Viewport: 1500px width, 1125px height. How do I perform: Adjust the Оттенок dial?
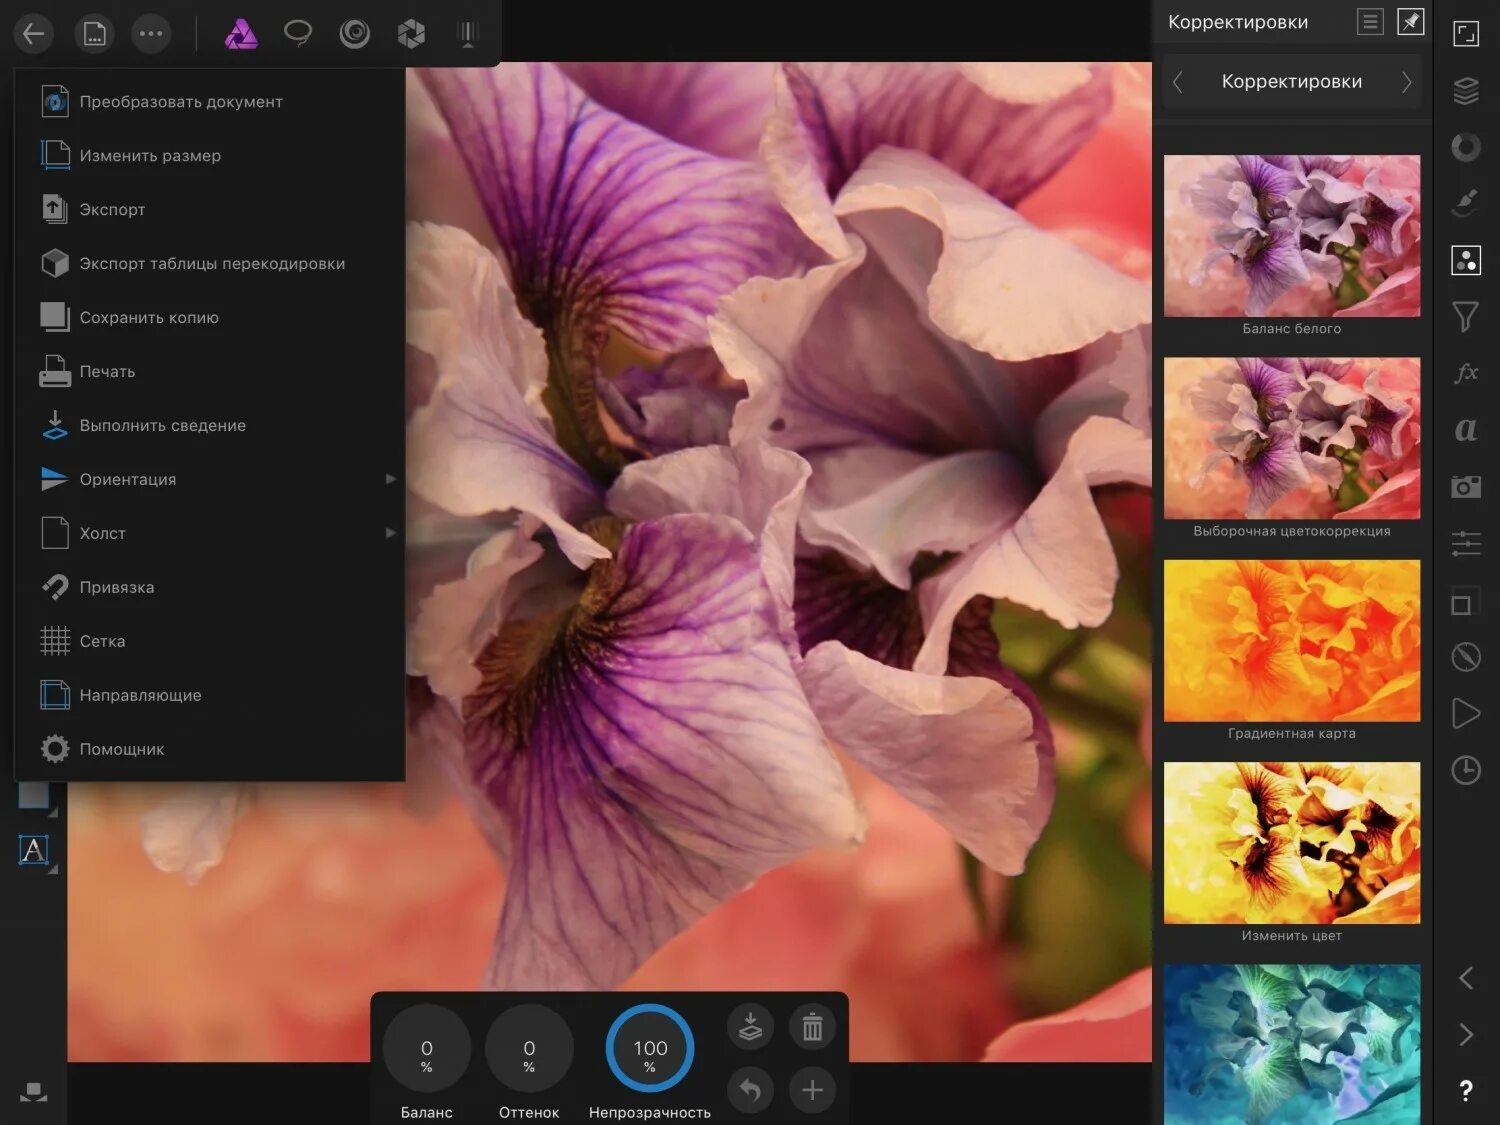tap(529, 1048)
